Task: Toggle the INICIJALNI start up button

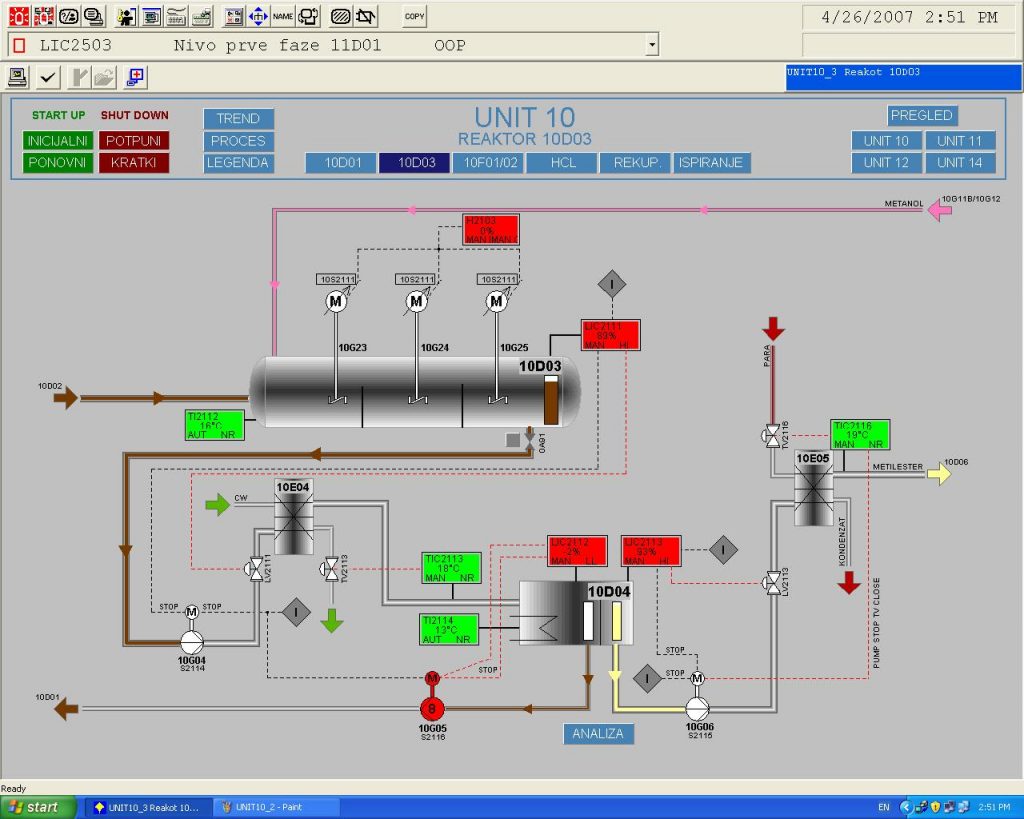Action: (x=58, y=141)
